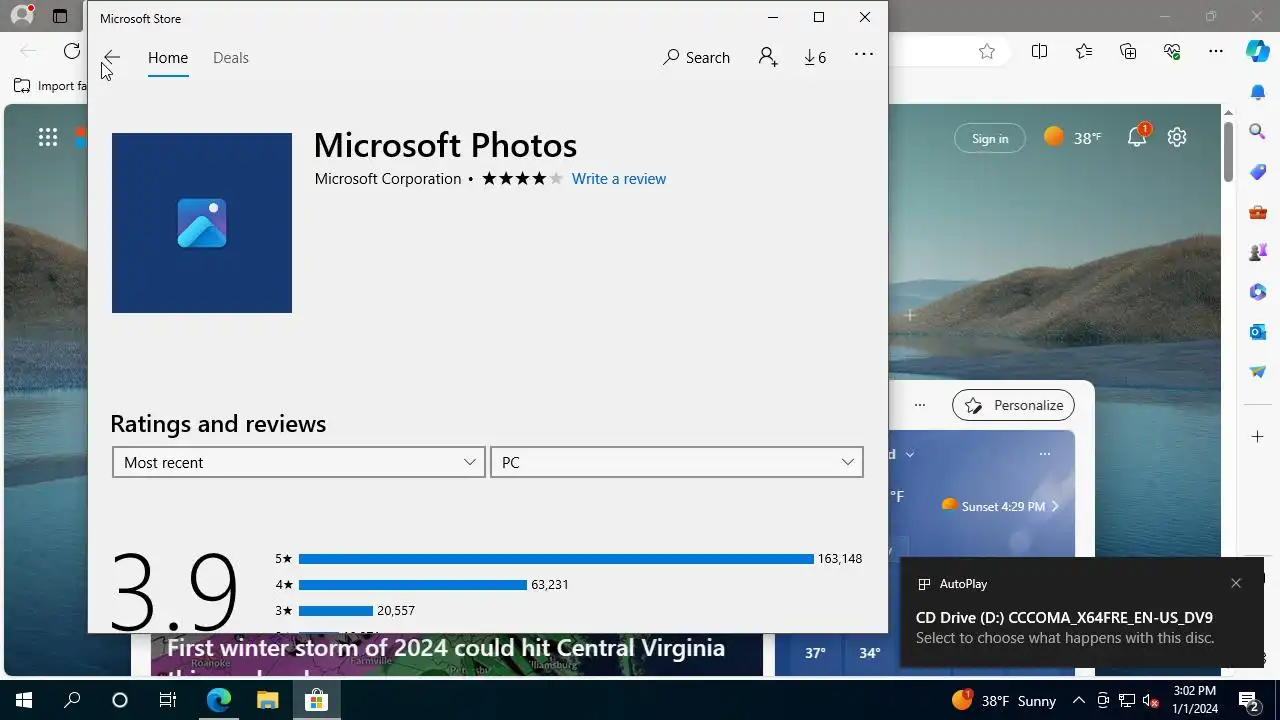Open weather card more options
Image resolution: width=1280 pixels, height=720 pixels.
(1045, 454)
